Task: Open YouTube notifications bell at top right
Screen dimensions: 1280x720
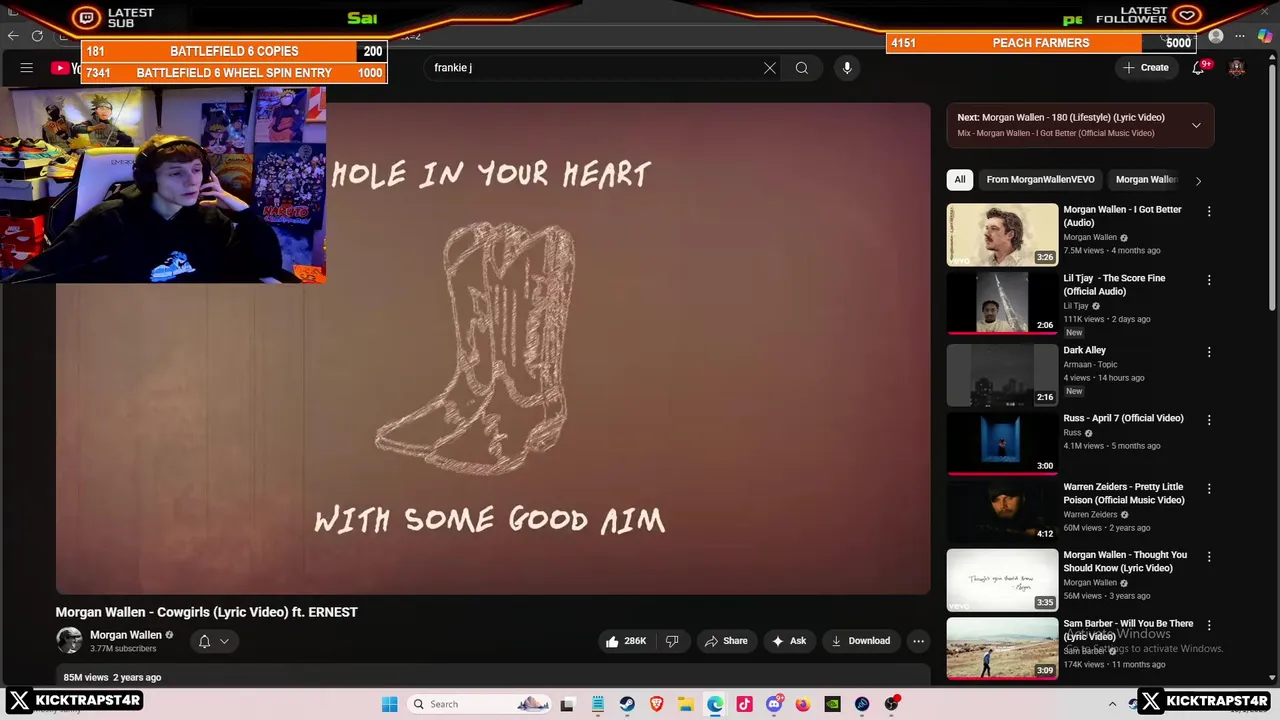Action: 1198,68
